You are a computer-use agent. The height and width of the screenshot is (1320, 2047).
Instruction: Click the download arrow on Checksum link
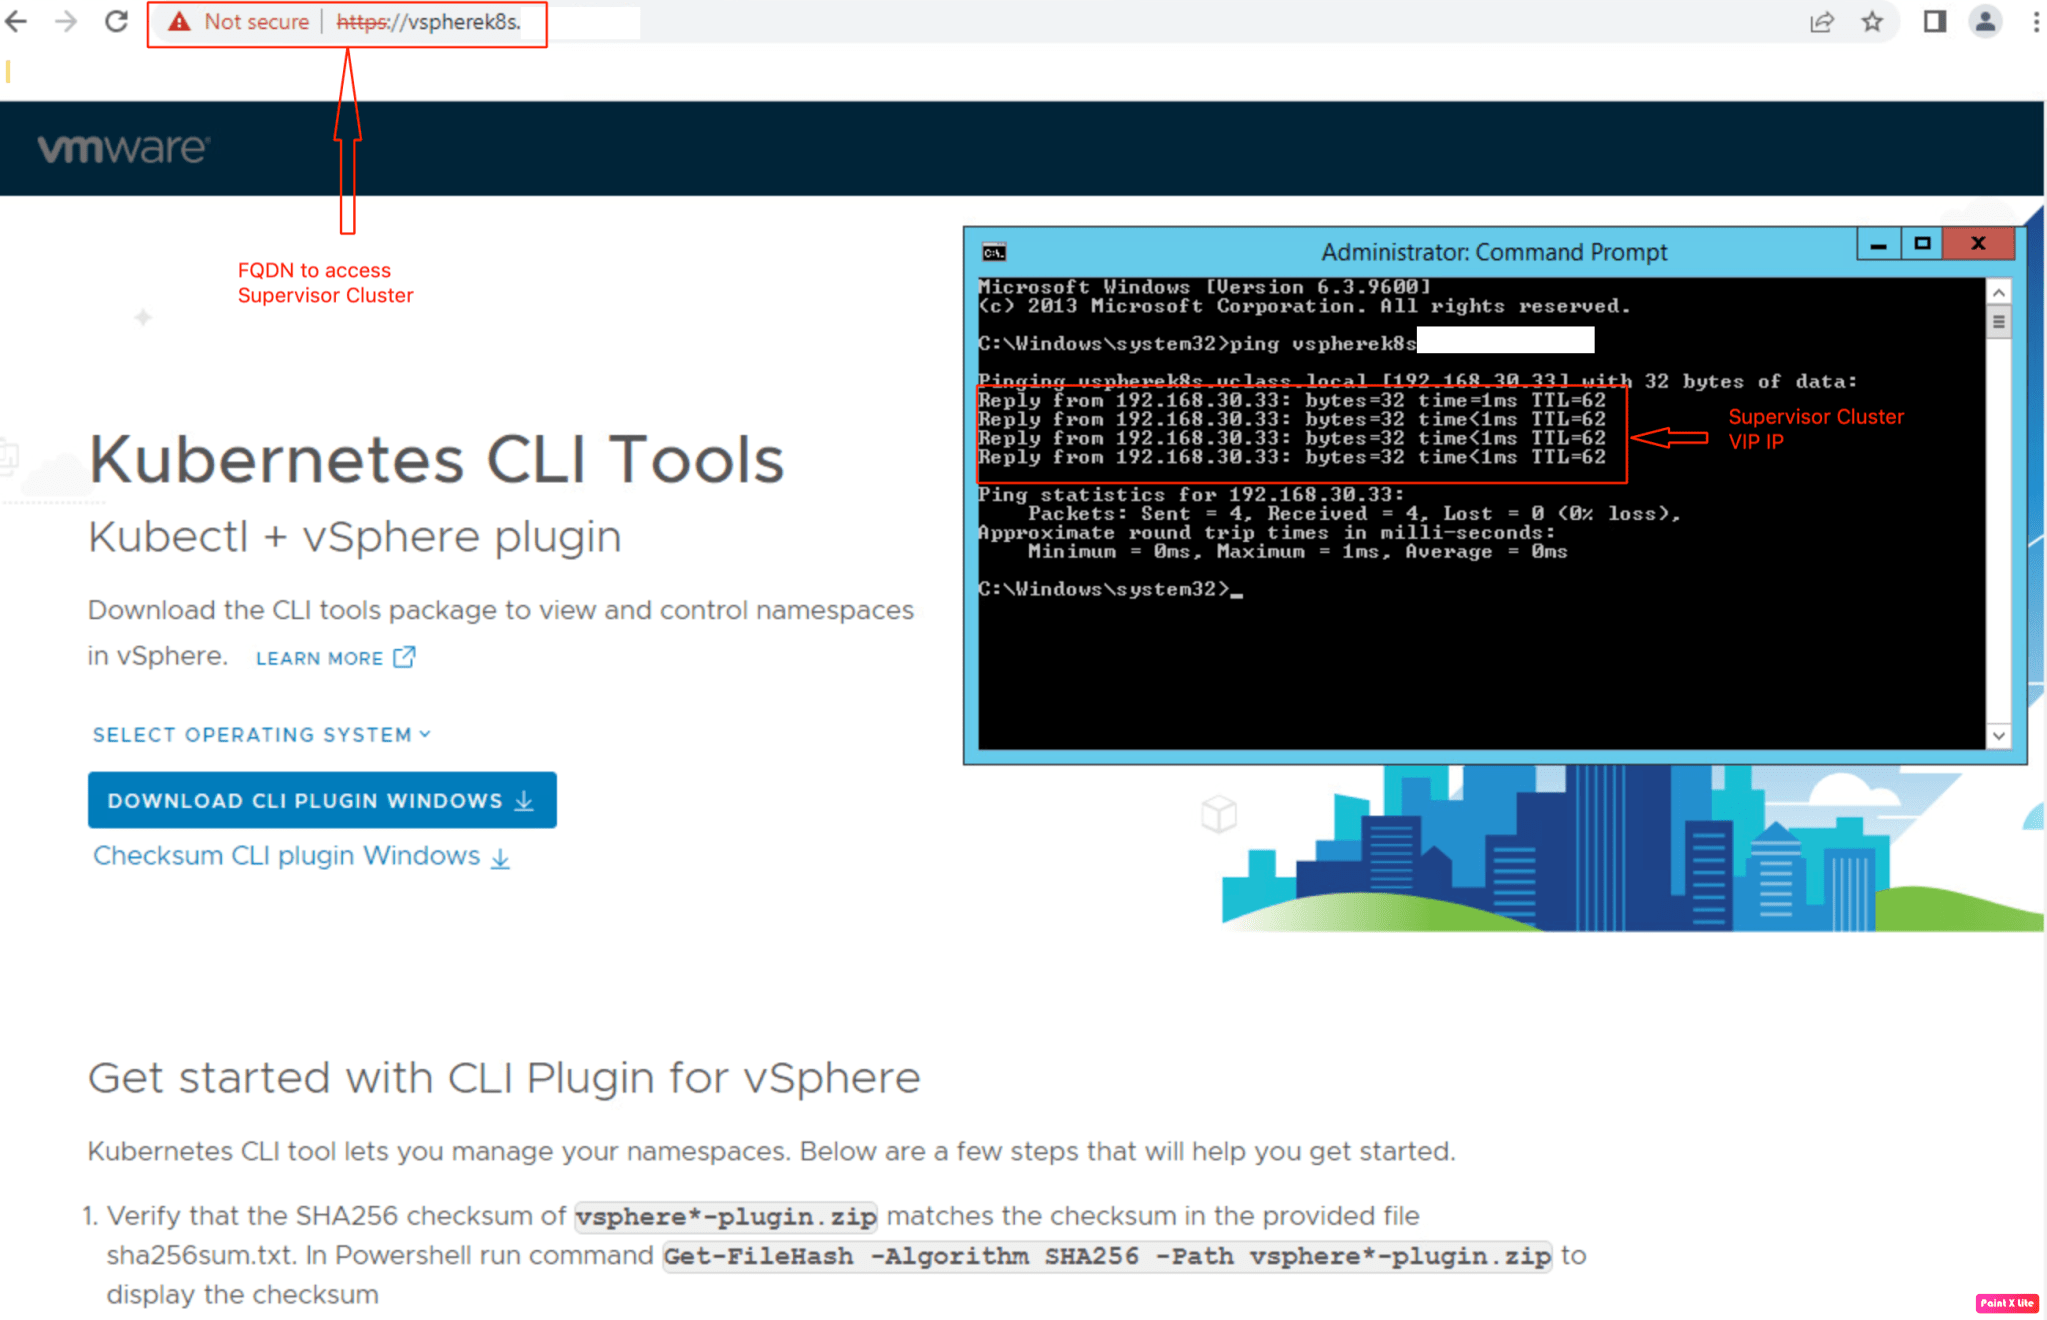click(500, 858)
